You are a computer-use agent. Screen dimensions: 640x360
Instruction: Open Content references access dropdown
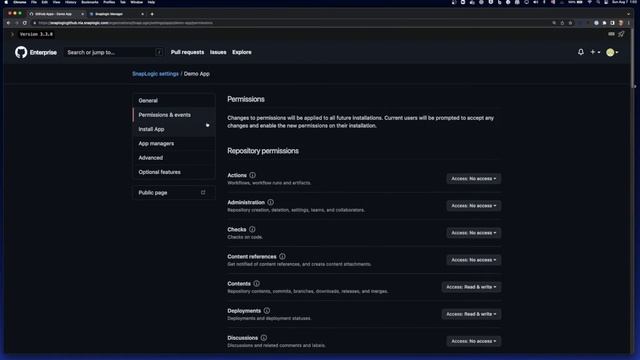(473, 260)
